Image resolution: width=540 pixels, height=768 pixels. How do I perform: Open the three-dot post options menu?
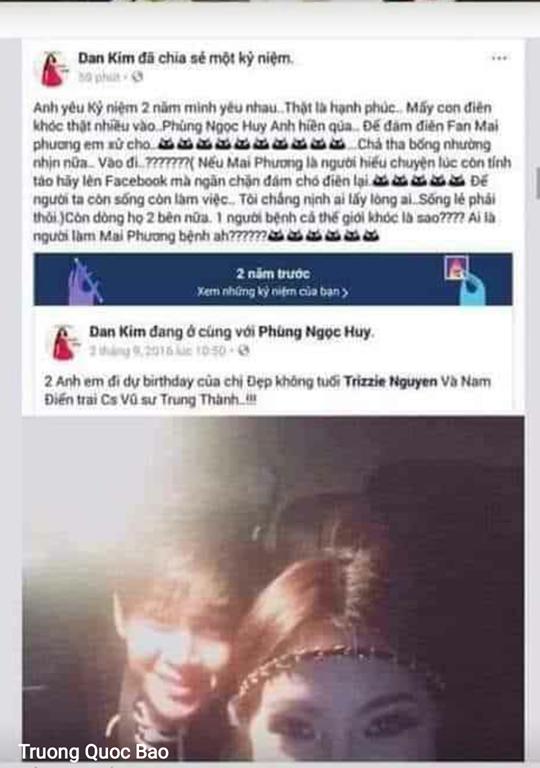point(499,58)
